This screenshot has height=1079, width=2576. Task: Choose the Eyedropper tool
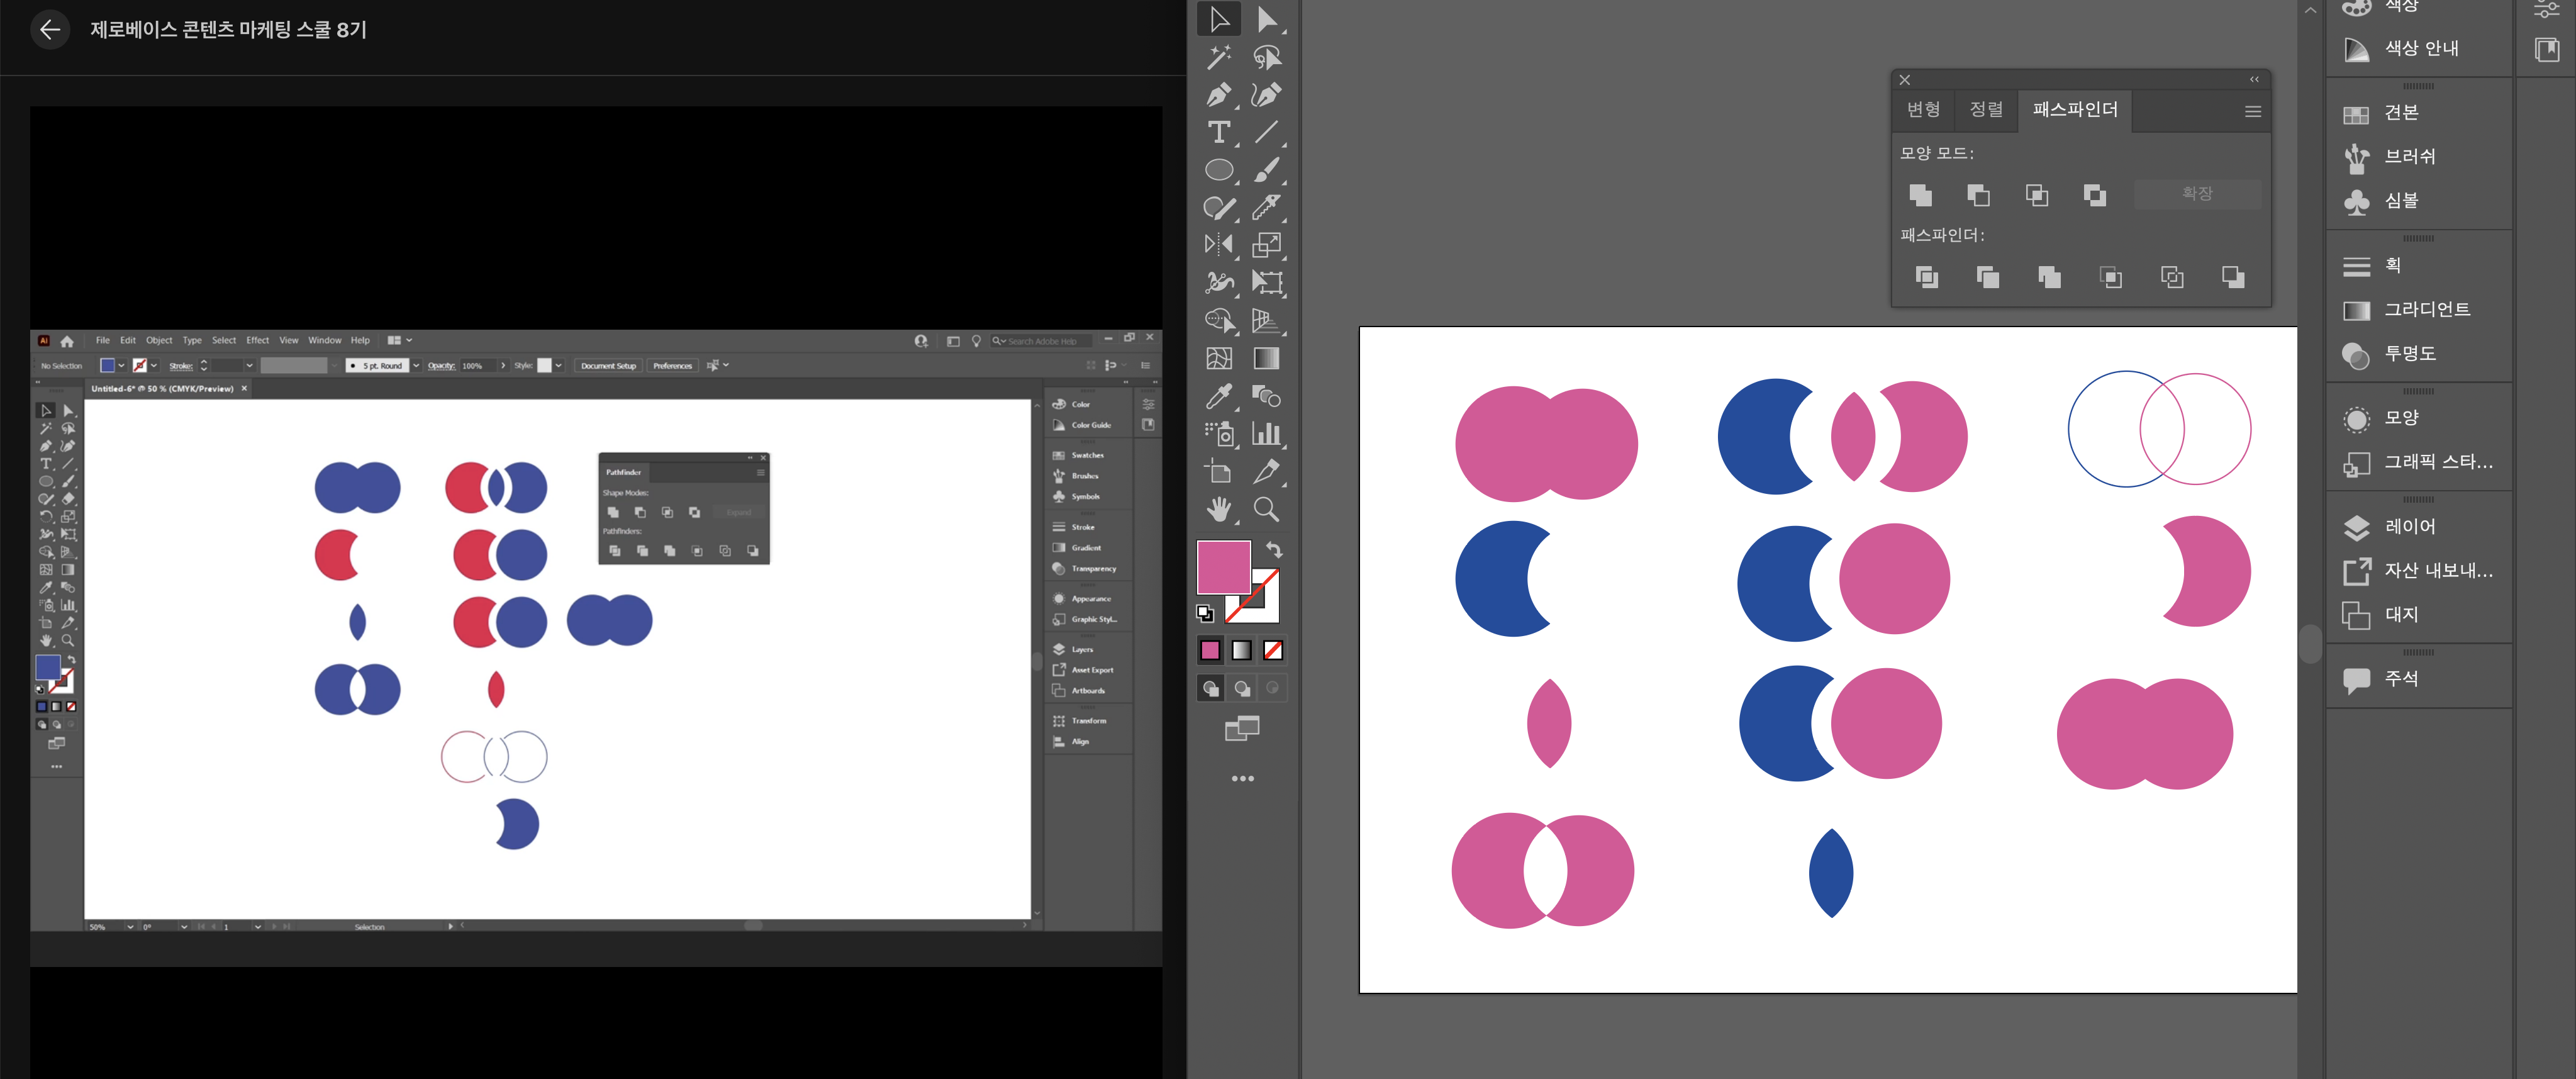1218,396
